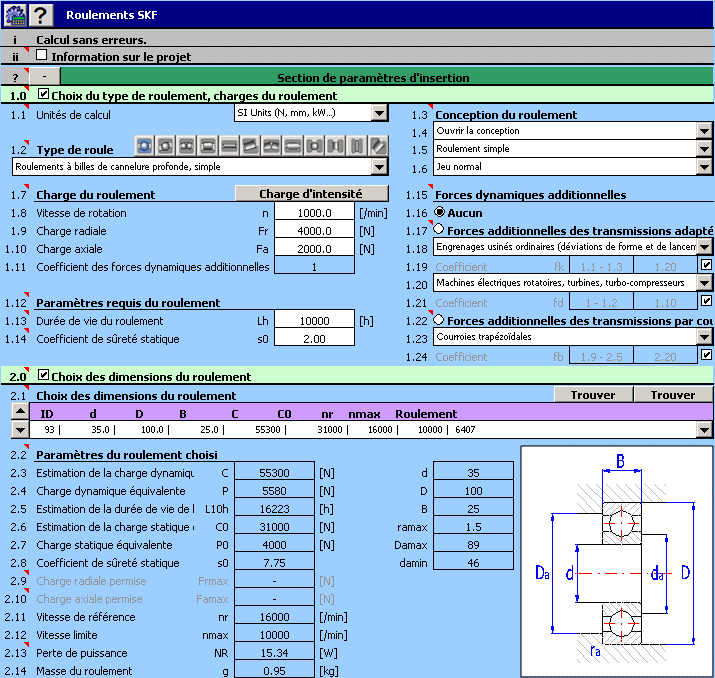This screenshot has width=715, height=678.
Task: Click the Durée de vie Lh input field
Action: click(x=314, y=321)
